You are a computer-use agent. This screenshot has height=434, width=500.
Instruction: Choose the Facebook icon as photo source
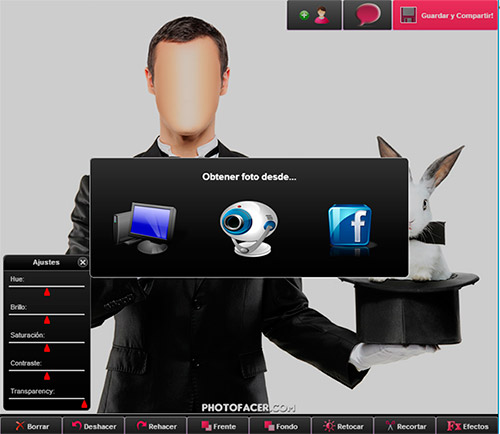click(x=350, y=227)
